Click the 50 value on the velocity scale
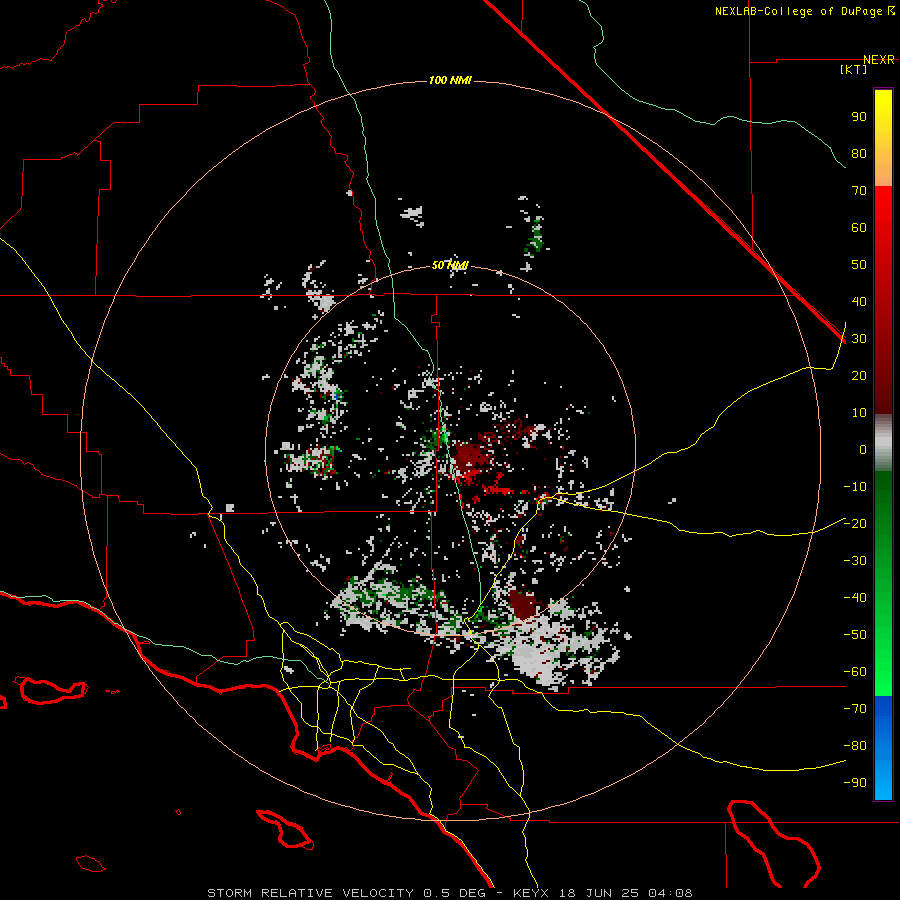This screenshot has width=900, height=900. (x=859, y=265)
